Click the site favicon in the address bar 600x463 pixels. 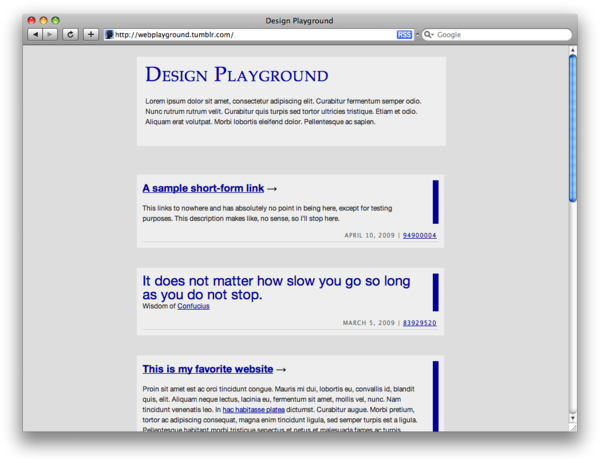[x=109, y=34]
